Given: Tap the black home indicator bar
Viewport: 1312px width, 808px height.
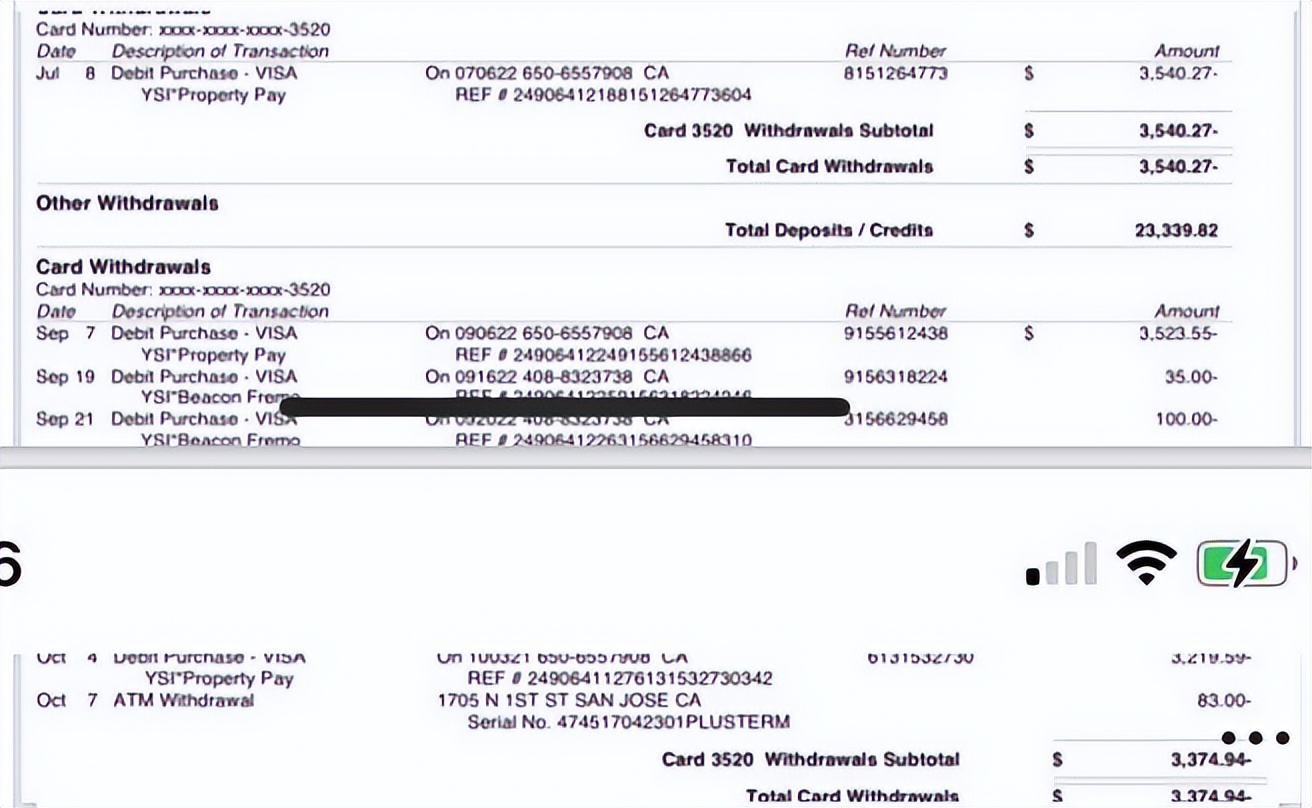Looking at the screenshot, I should click(564, 407).
